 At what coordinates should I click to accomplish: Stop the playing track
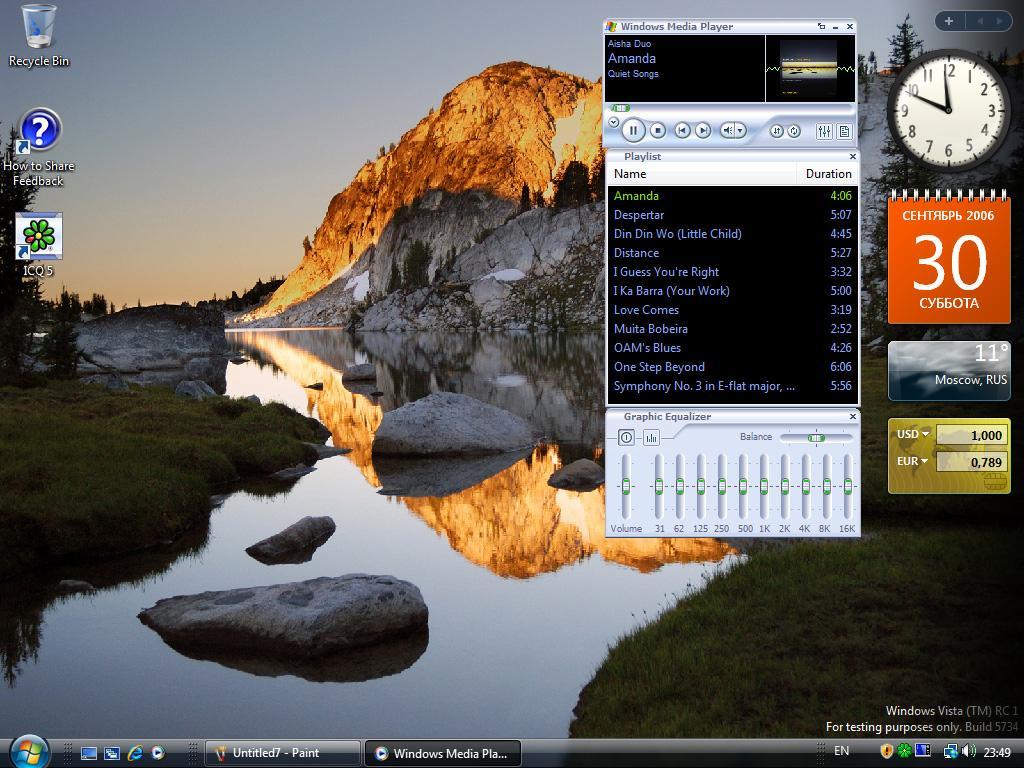tap(658, 131)
